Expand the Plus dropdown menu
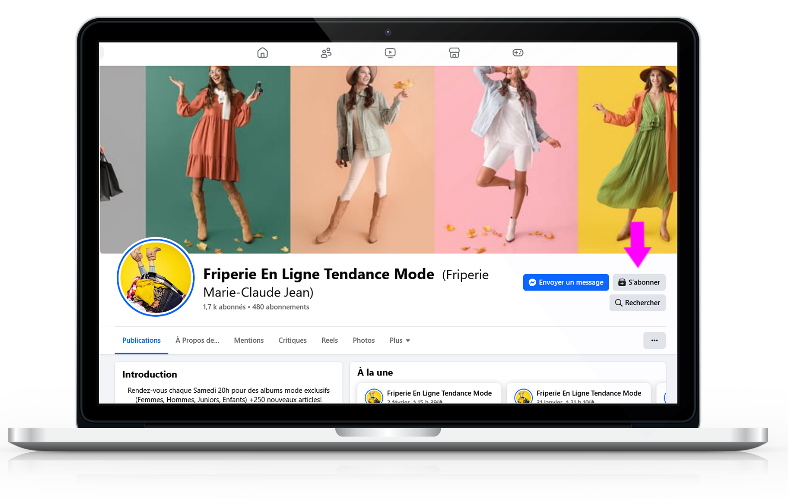 point(400,340)
